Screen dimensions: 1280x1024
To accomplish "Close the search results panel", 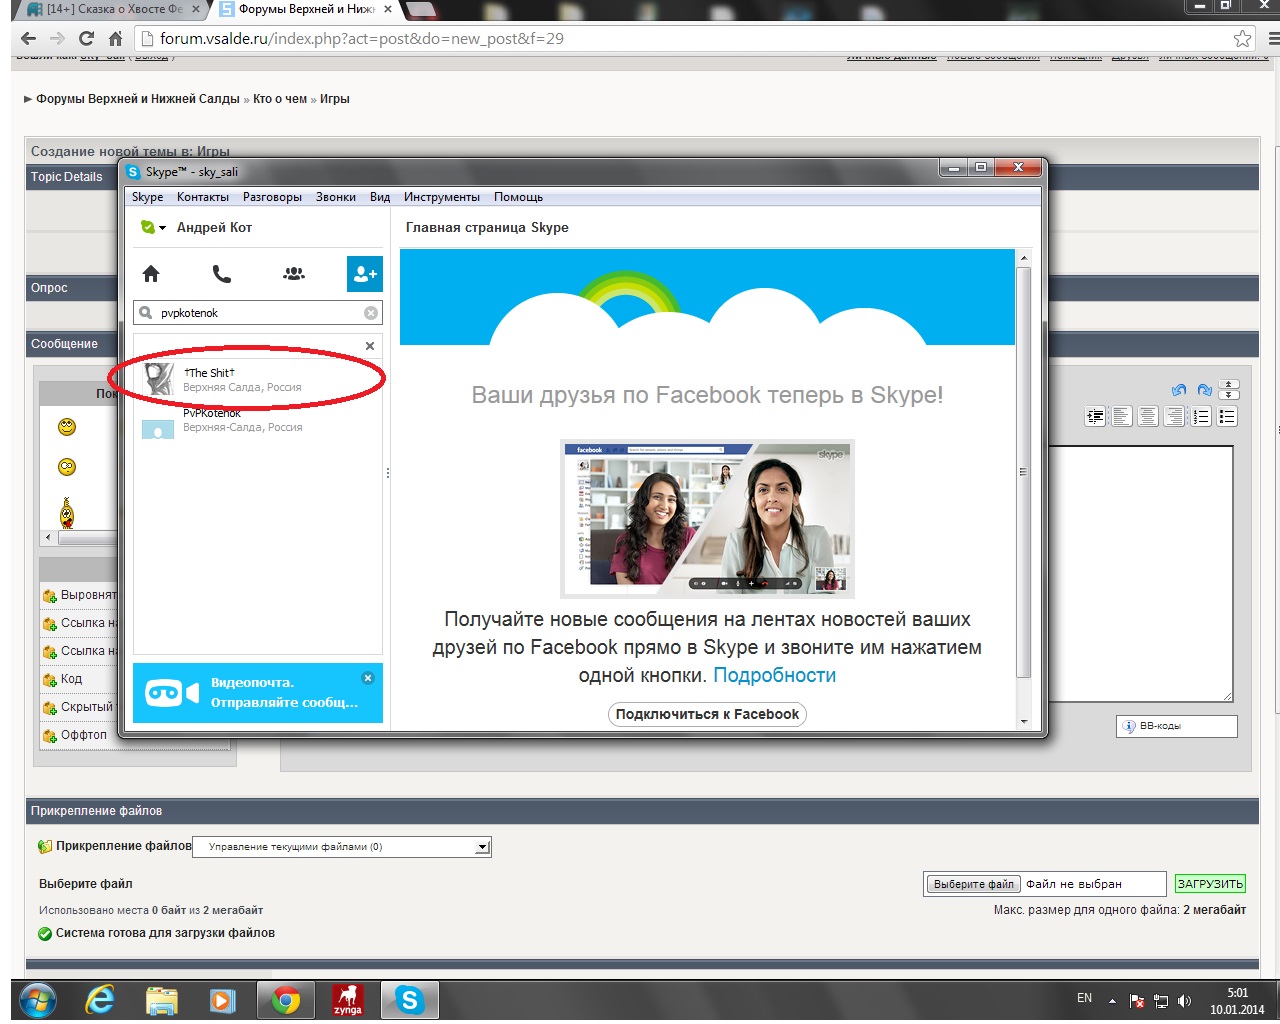I will tap(370, 346).
